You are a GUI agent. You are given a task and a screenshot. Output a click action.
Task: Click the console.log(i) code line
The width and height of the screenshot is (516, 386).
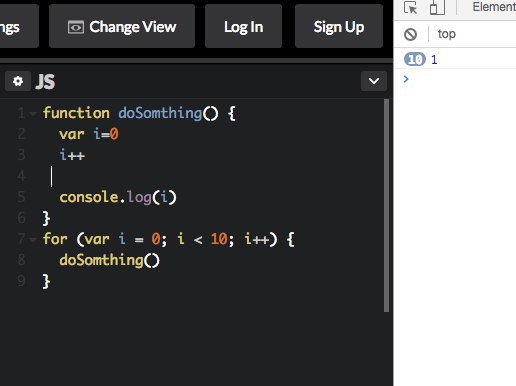pos(118,197)
